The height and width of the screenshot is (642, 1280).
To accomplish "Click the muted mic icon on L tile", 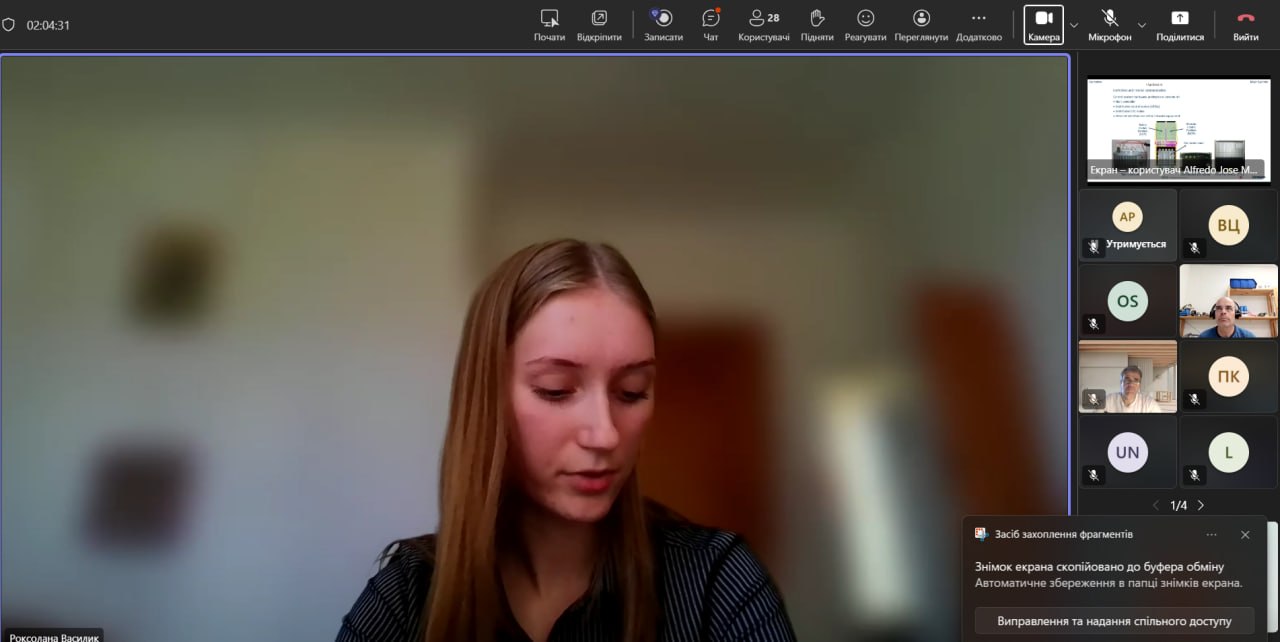I will pos(1194,475).
